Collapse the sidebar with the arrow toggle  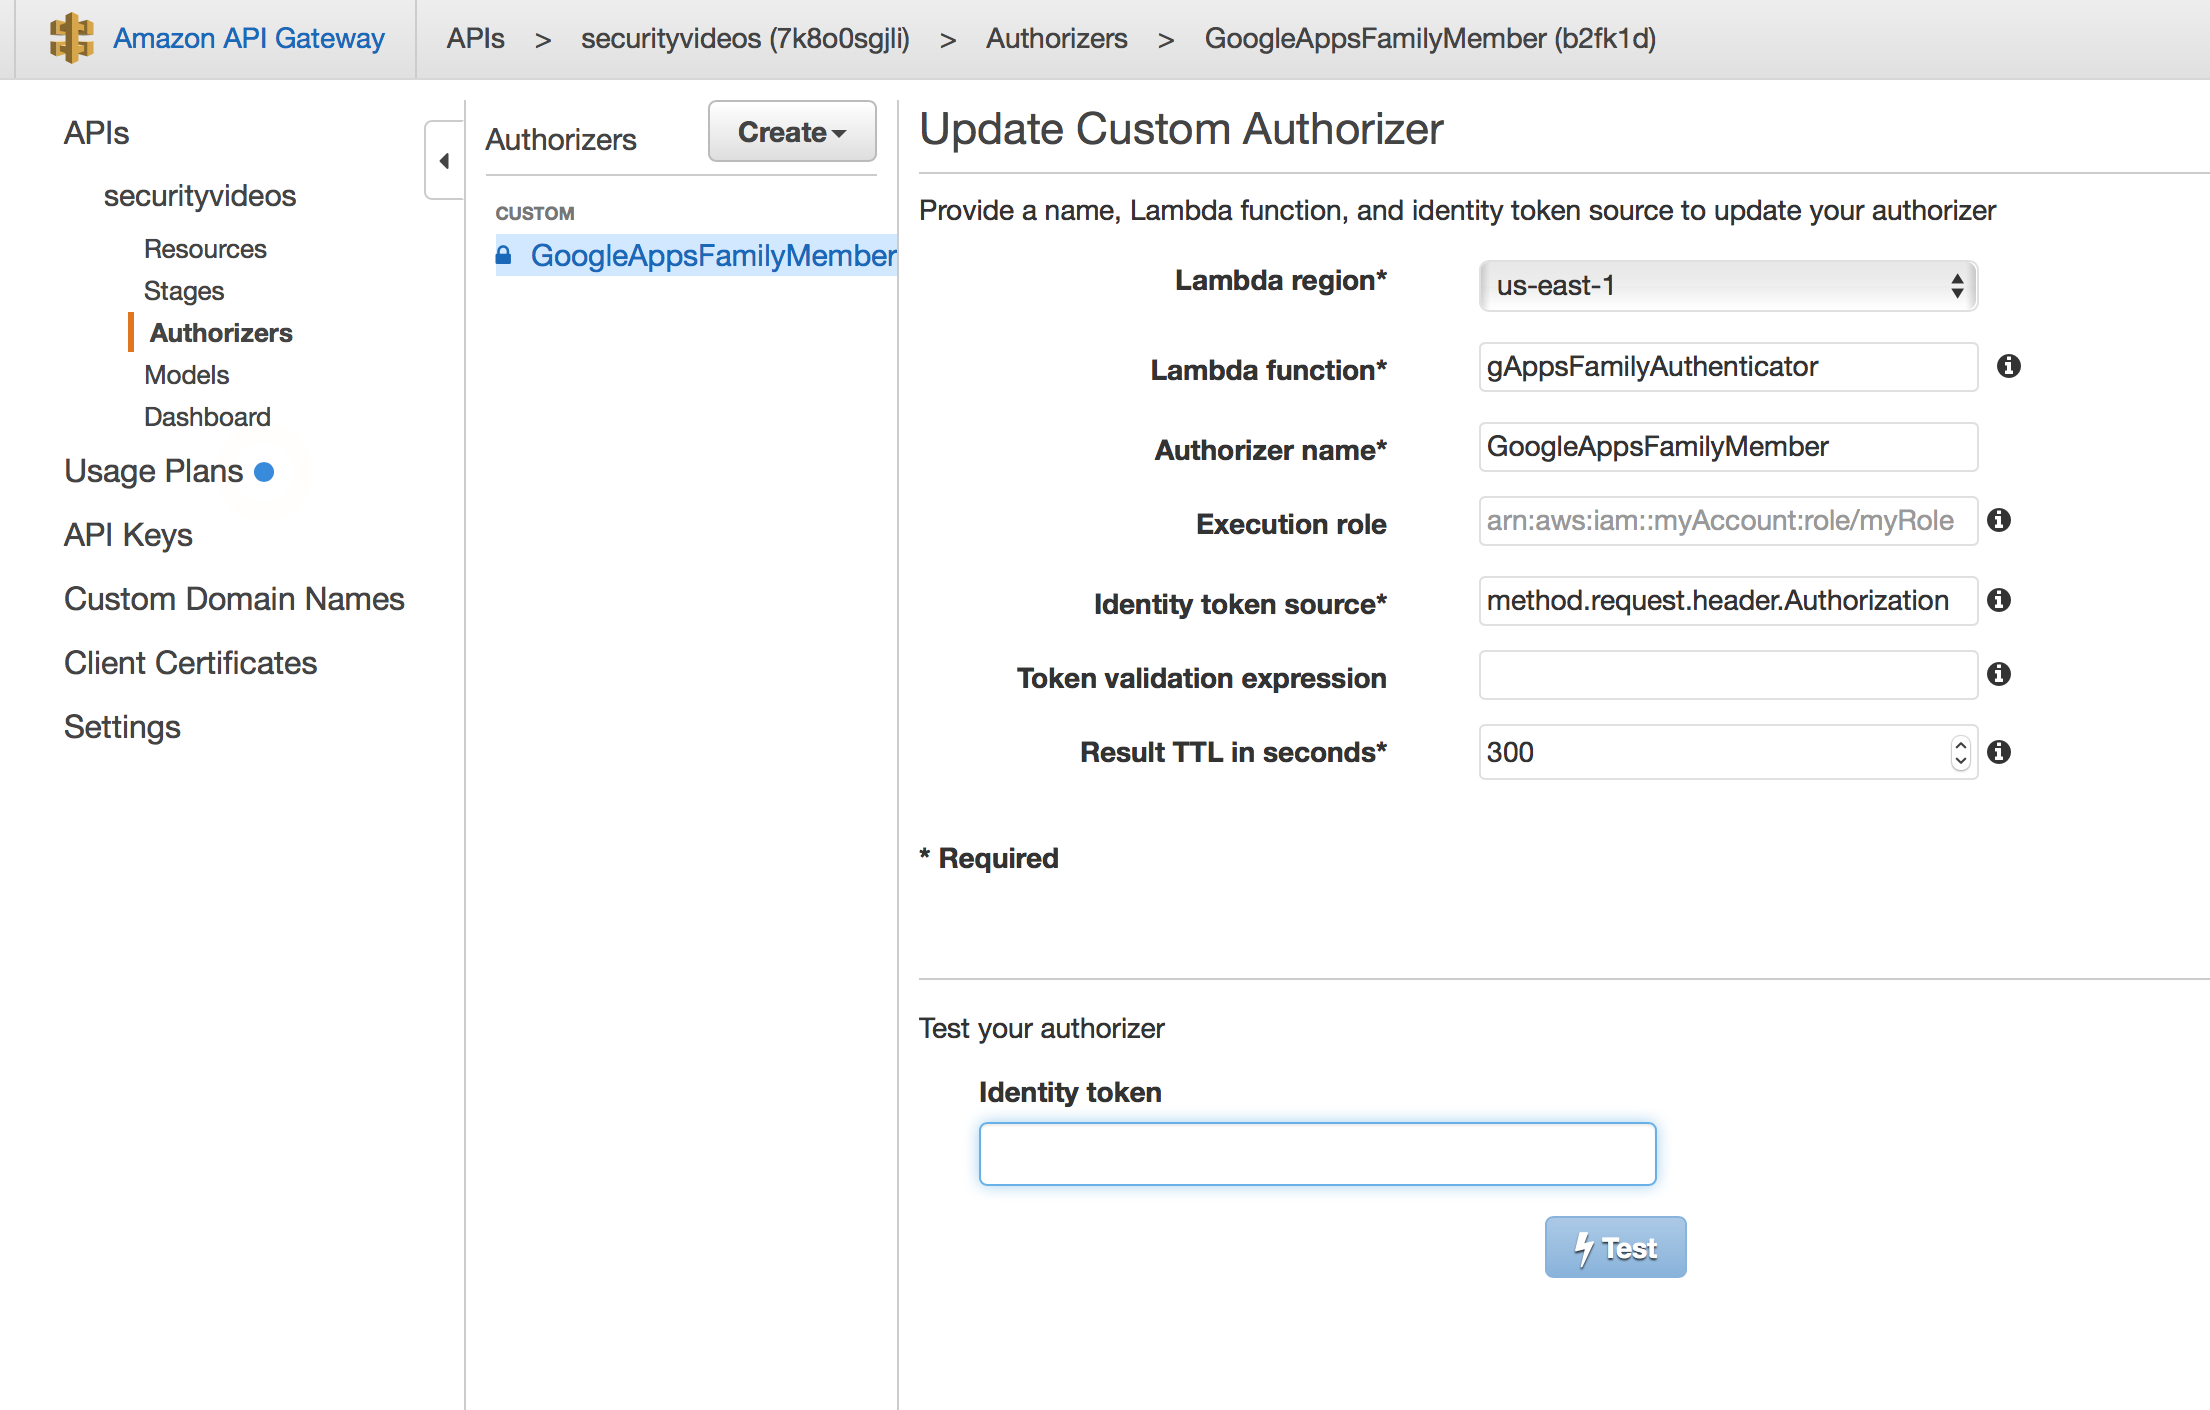point(444,160)
